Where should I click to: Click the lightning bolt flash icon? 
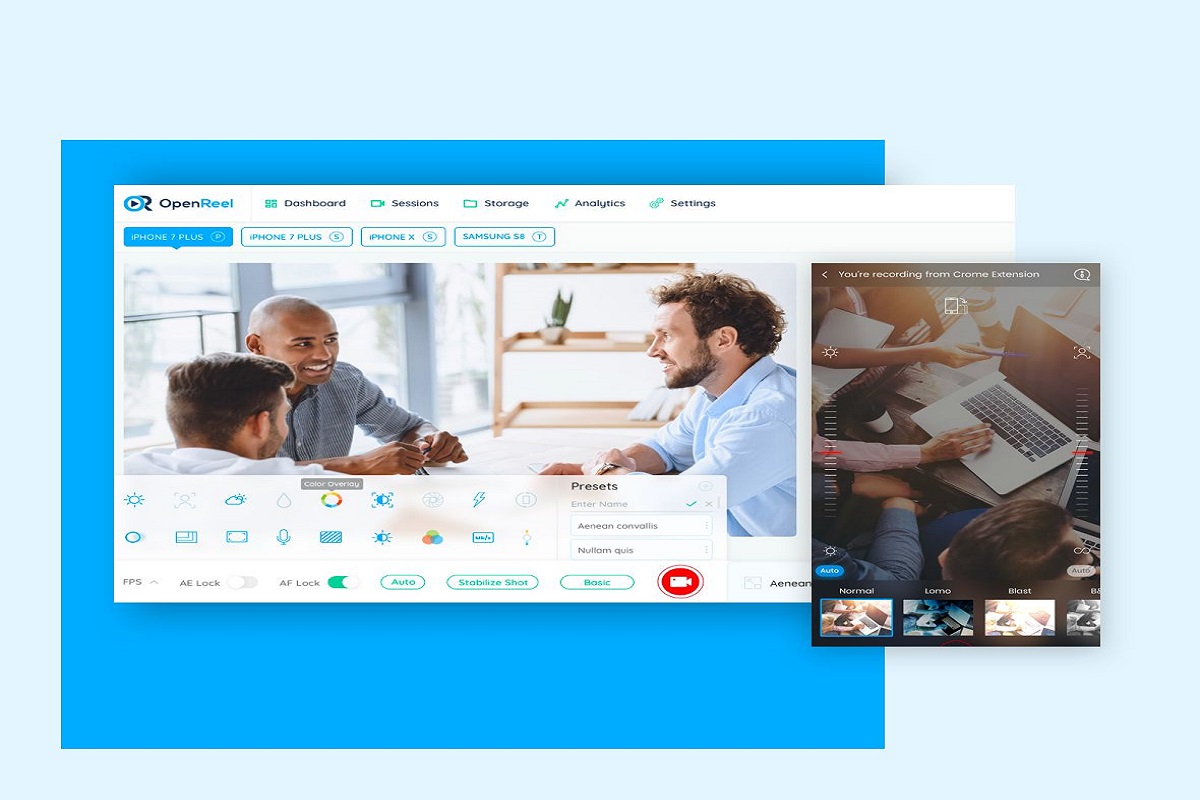[479, 500]
